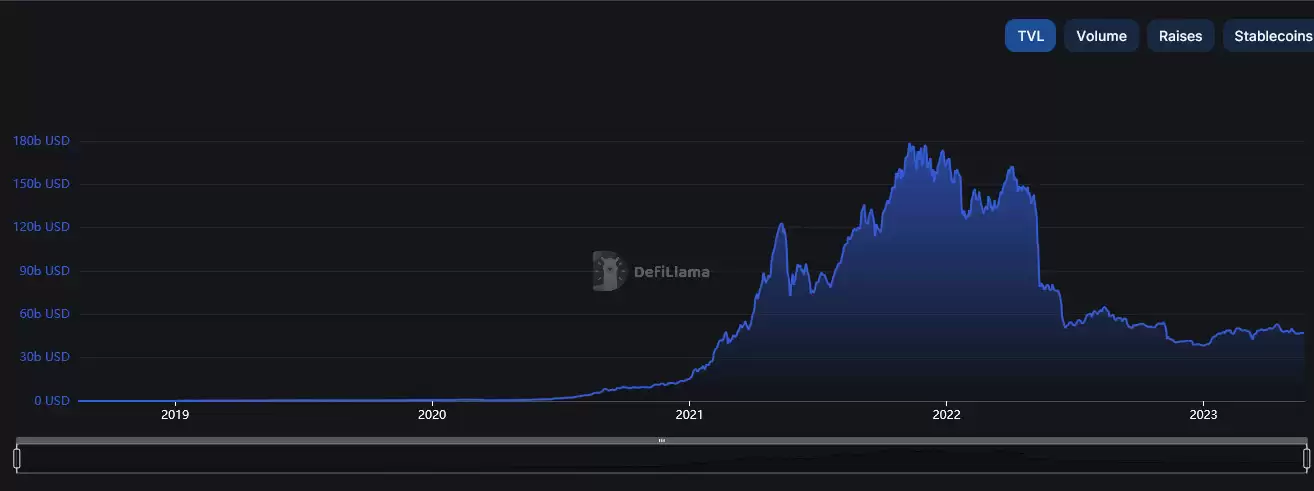Click the highest TVL peak on chart
The width and height of the screenshot is (1314, 491).
(908, 144)
